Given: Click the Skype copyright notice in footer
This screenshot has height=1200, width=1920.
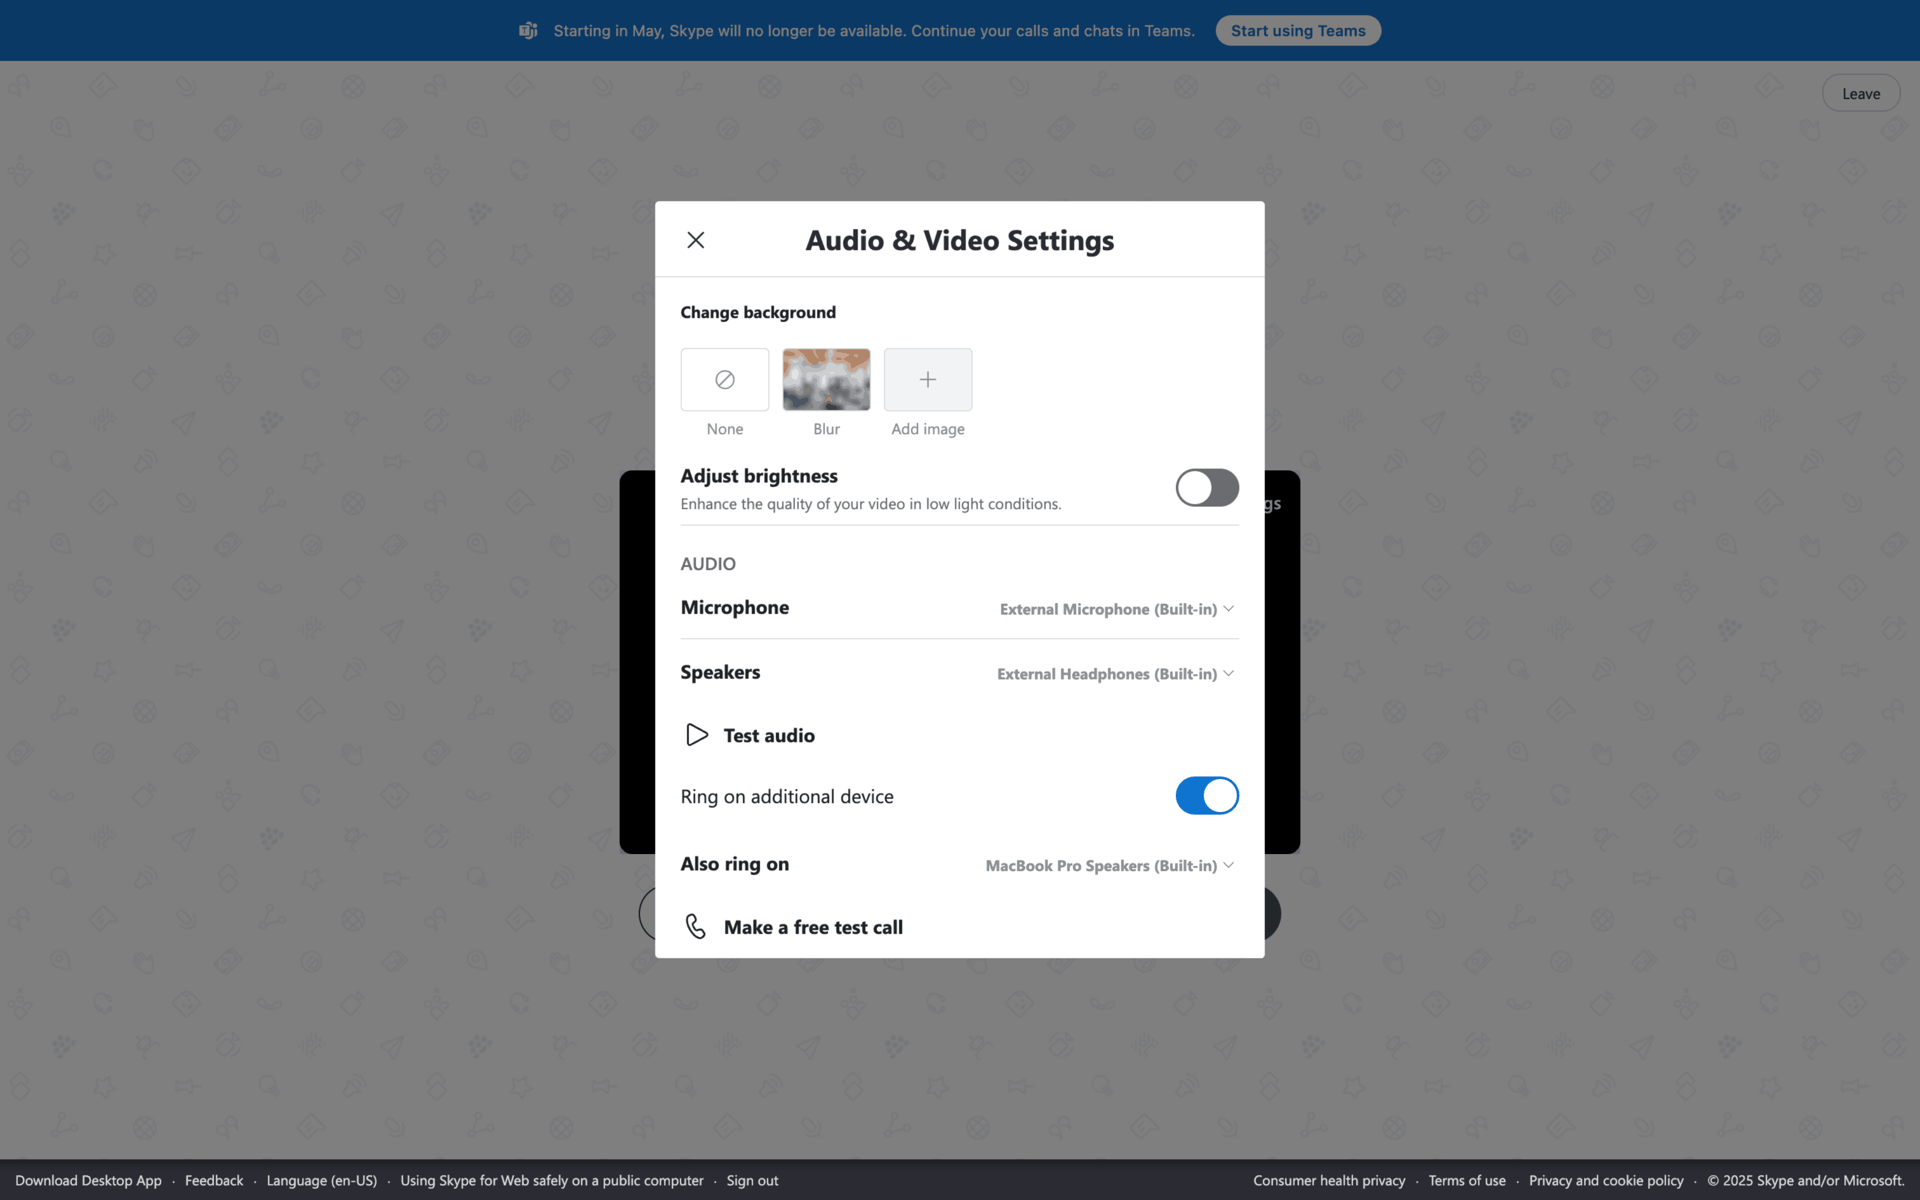Looking at the screenshot, I should [x=1806, y=1180].
